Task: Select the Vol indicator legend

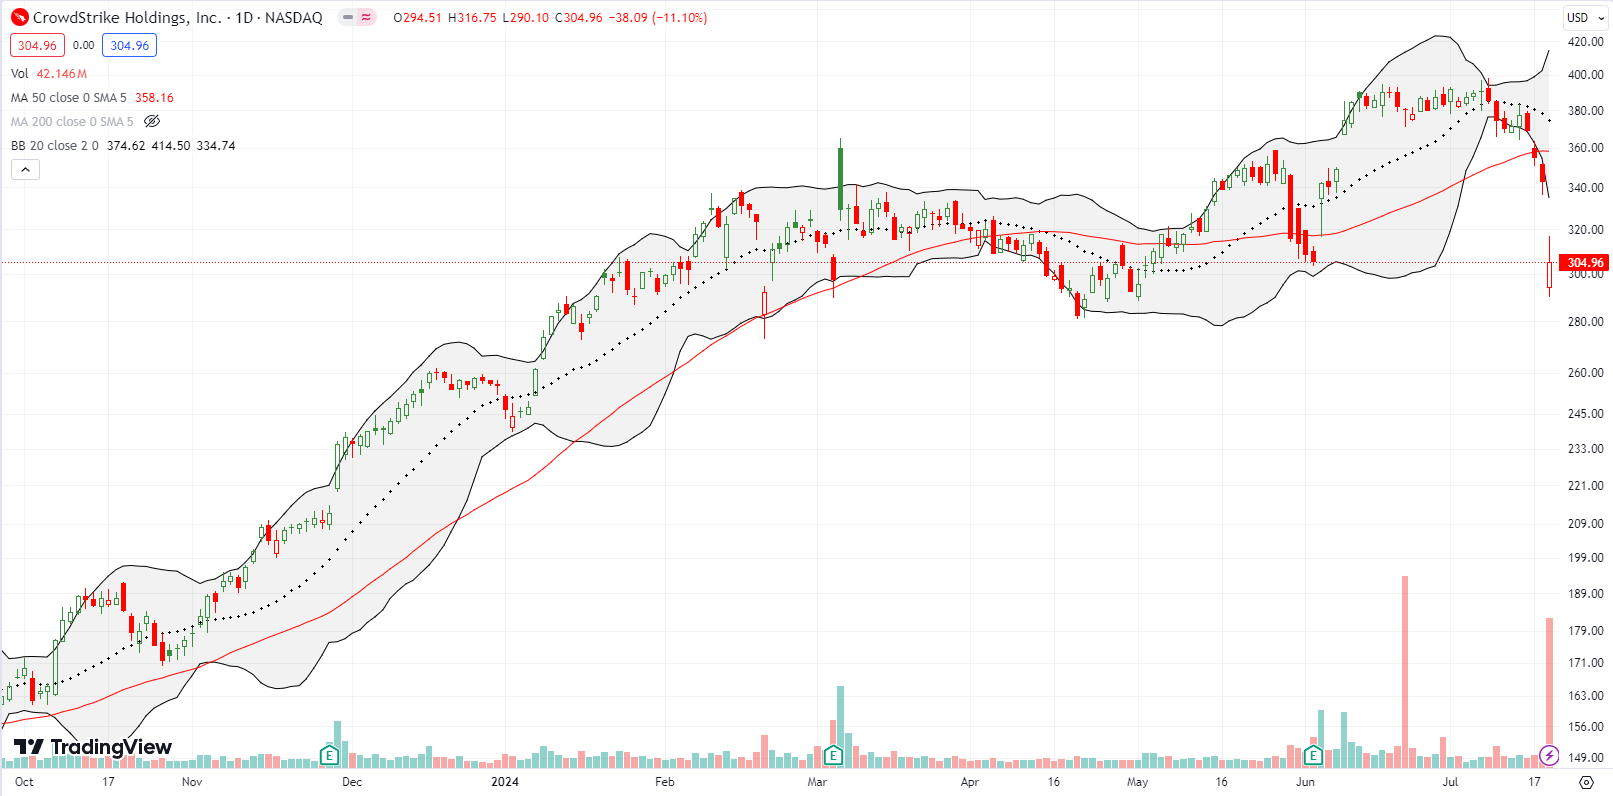Action: tap(20, 73)
